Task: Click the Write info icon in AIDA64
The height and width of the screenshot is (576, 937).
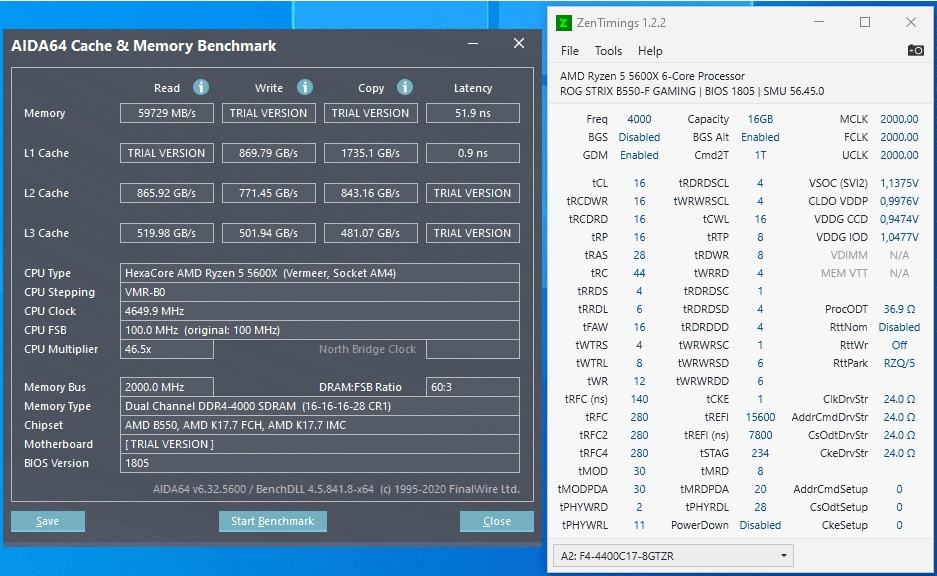Action: [305, 87]
